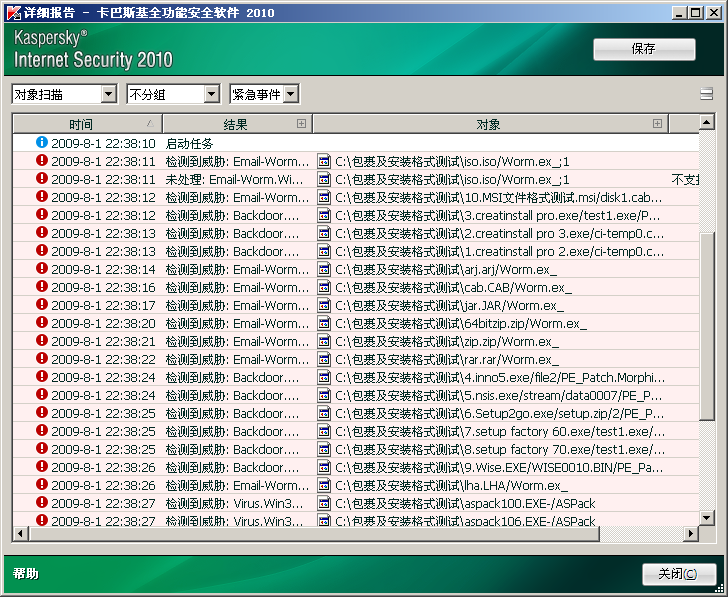Click red alert icon at 22:38:20 row
The width and height of the screenshot is (728, 597).
tap(42, 322)
